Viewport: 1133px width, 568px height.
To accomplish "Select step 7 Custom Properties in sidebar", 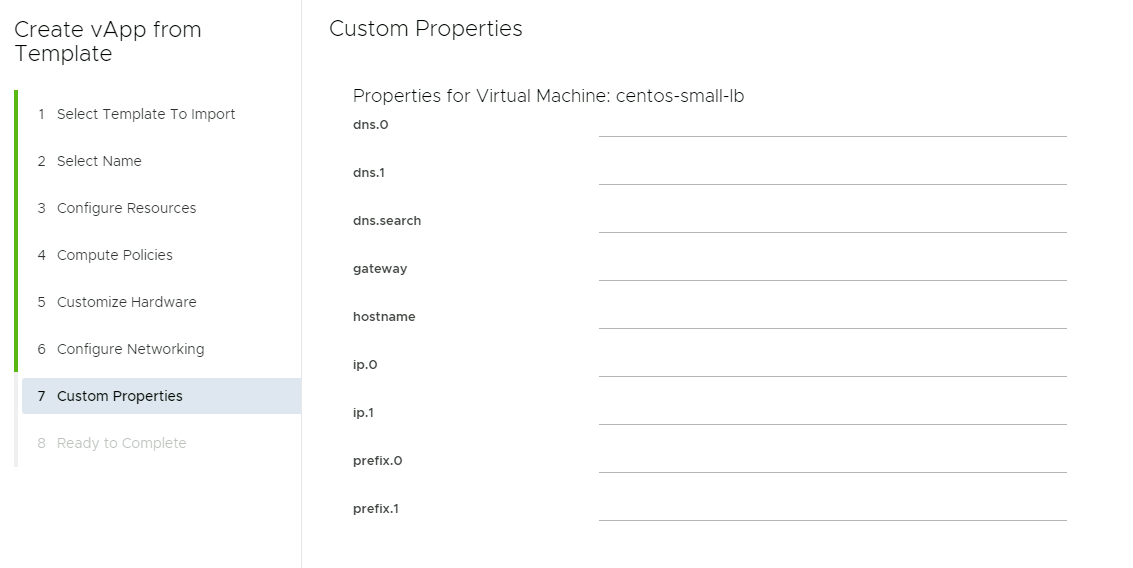I will click(120, 396).
